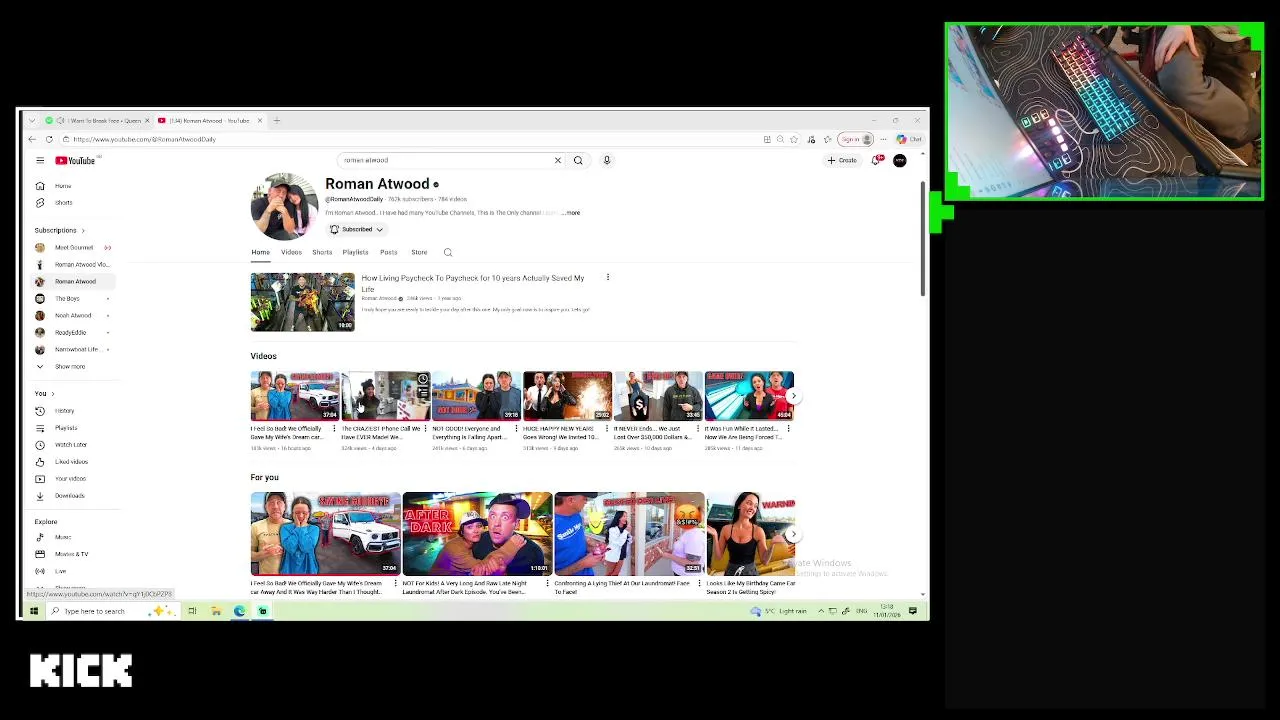Expand the Subscriptions section chevron

coord(83,230)
